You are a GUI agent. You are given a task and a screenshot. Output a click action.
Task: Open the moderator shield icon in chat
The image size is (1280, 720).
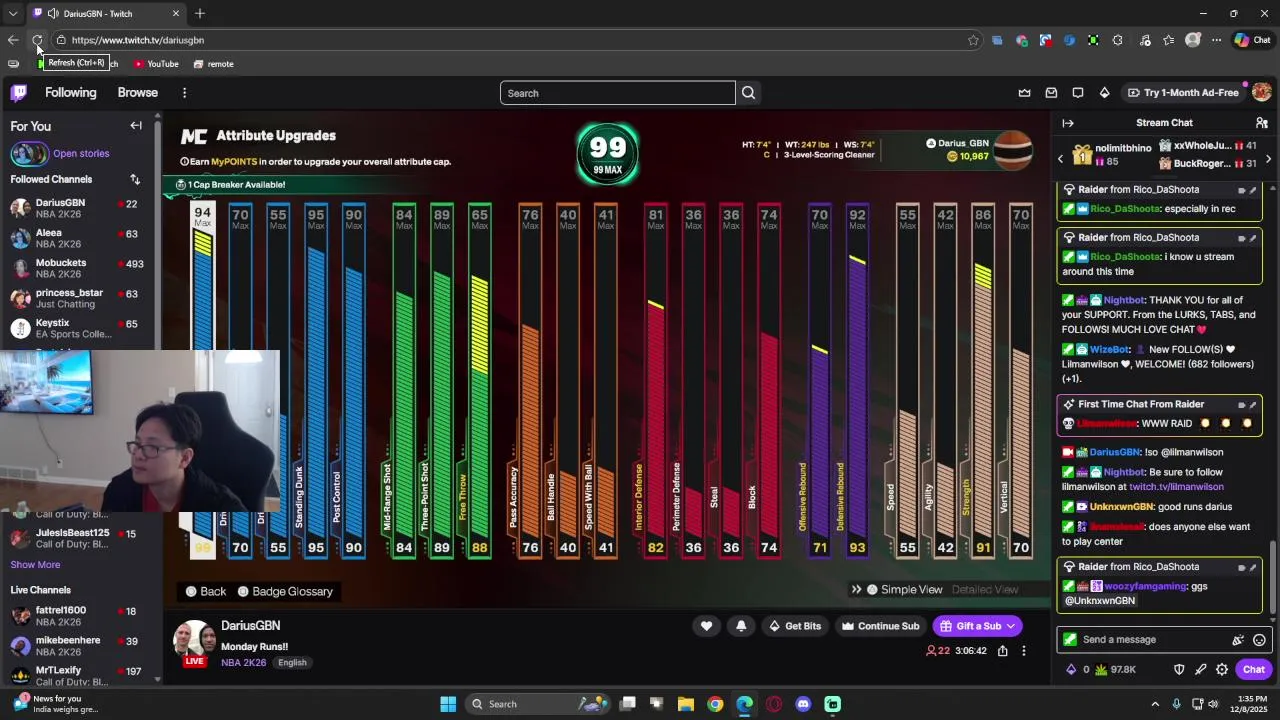1179,670
